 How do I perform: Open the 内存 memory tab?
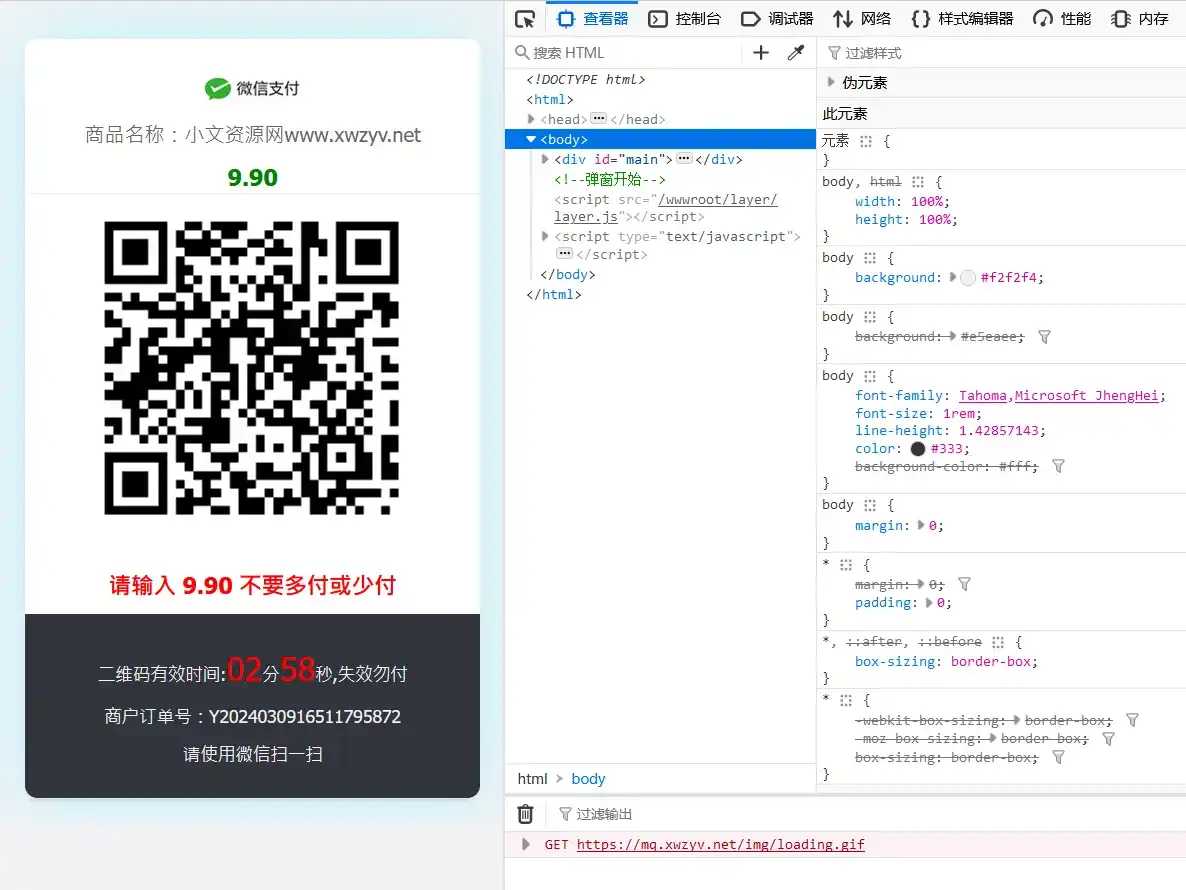click(1140, 19)
